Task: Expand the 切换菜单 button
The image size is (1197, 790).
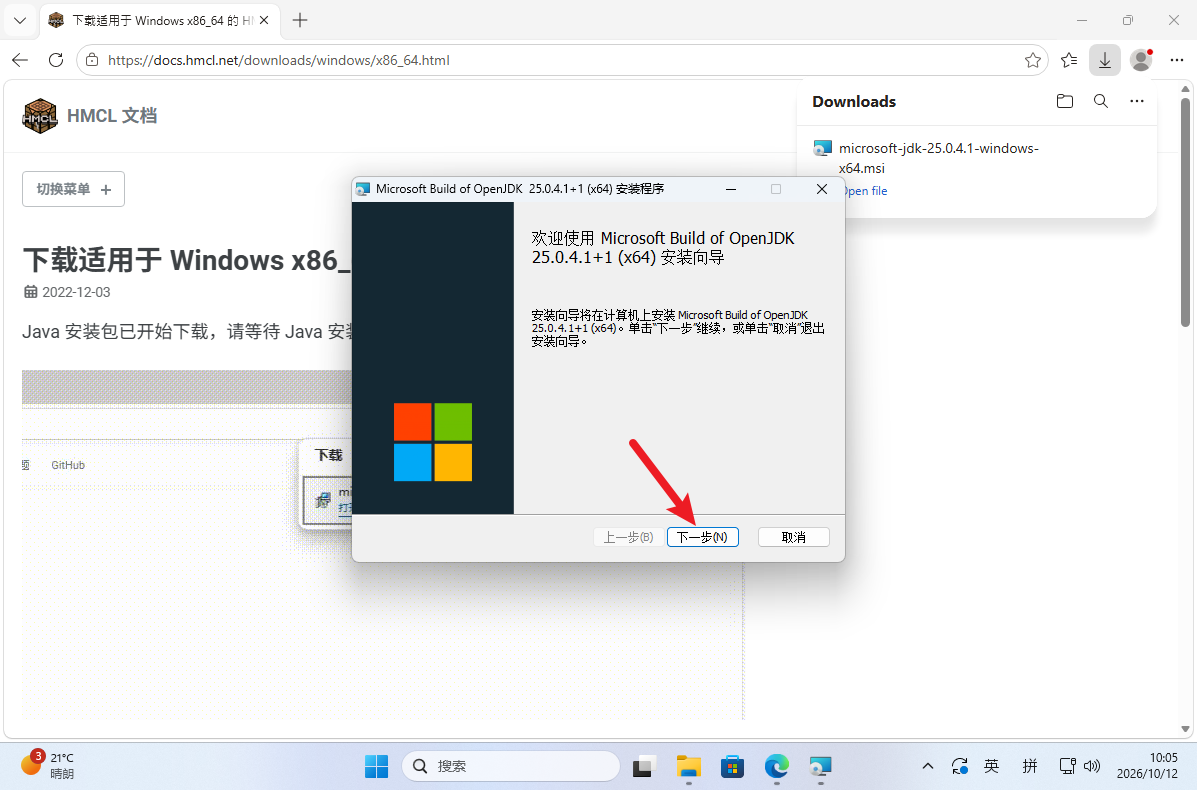Action: coord(73,189)
